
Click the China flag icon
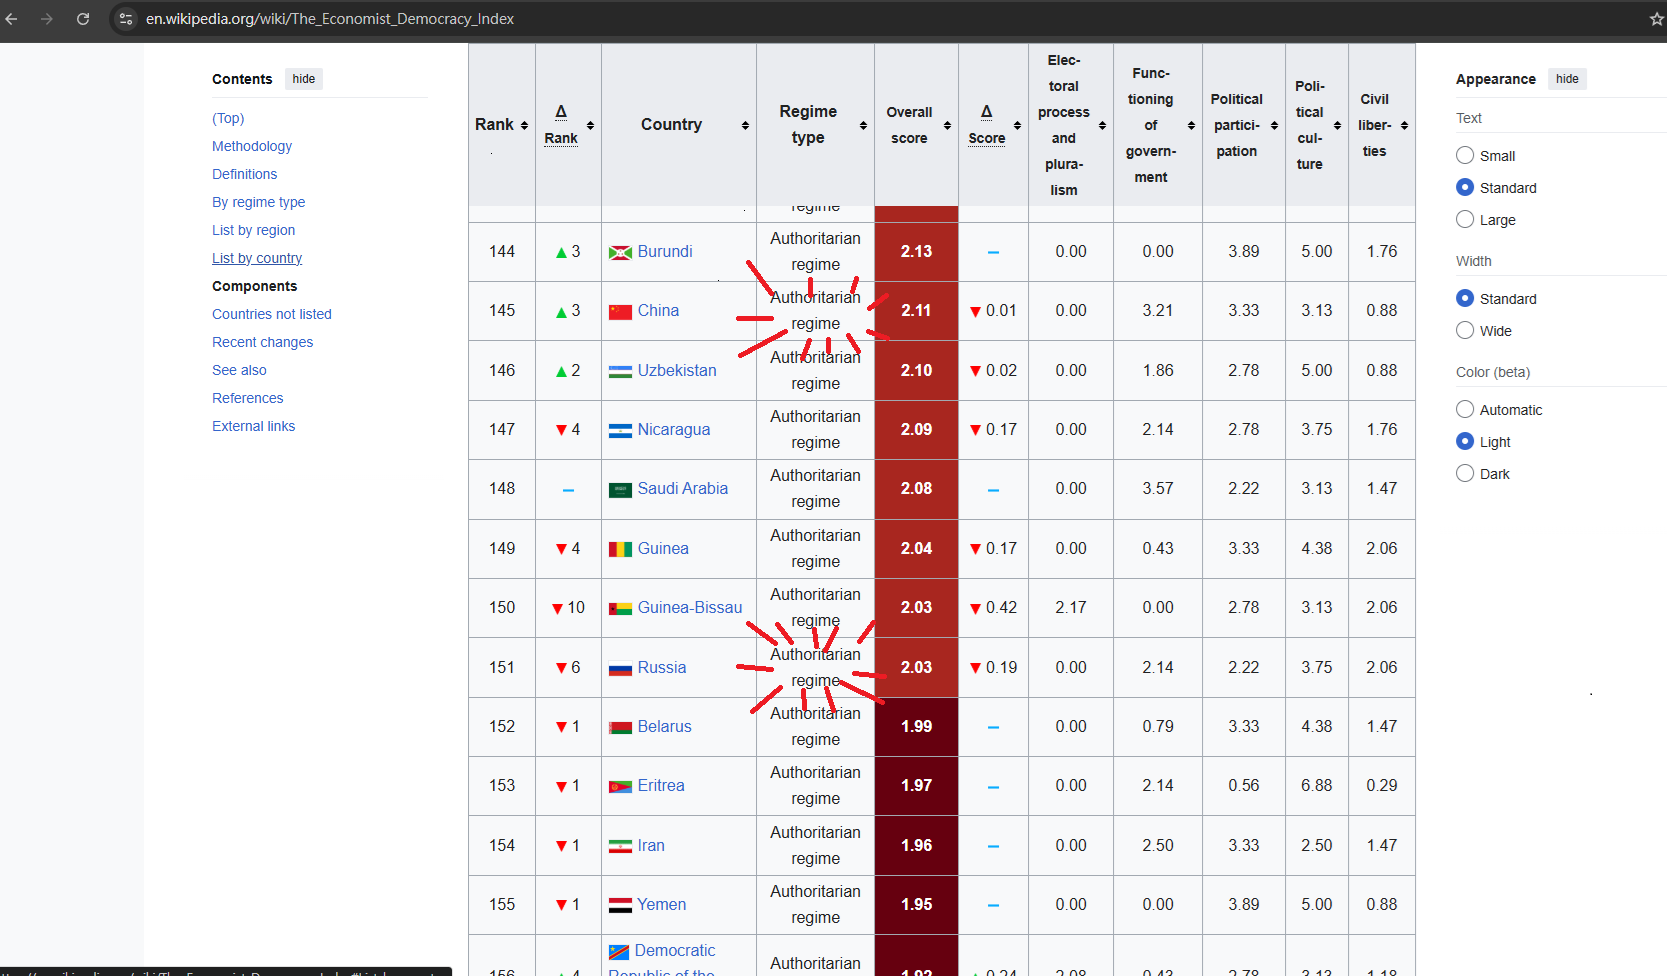(620, 312)
